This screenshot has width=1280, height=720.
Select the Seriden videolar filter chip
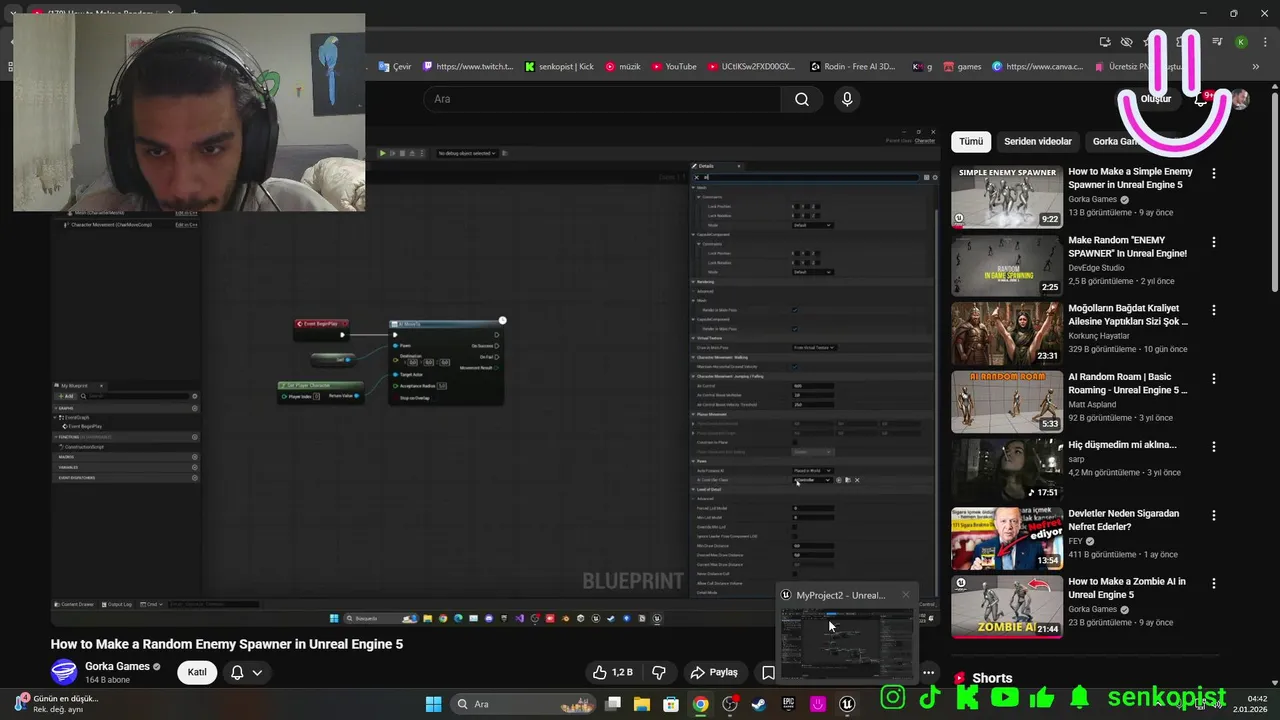click(x=1038, y=142)
